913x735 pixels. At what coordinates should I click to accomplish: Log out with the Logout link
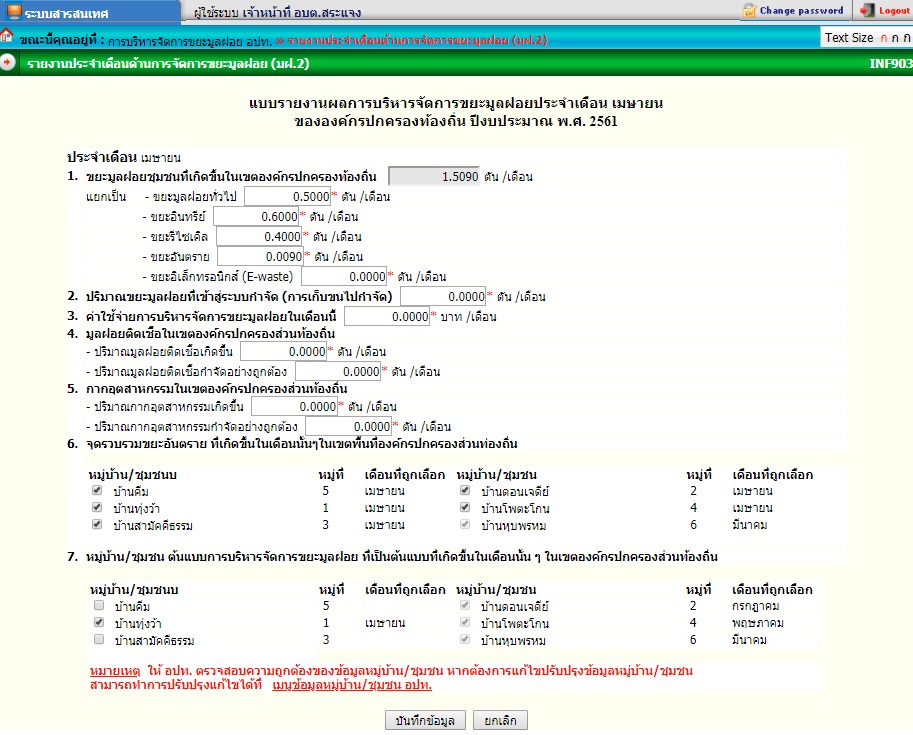pos(894,10)
